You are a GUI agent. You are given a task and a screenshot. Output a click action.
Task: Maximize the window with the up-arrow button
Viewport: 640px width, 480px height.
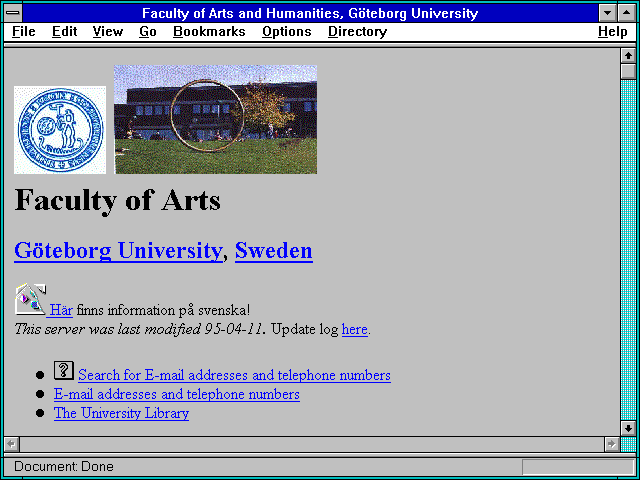627,13
